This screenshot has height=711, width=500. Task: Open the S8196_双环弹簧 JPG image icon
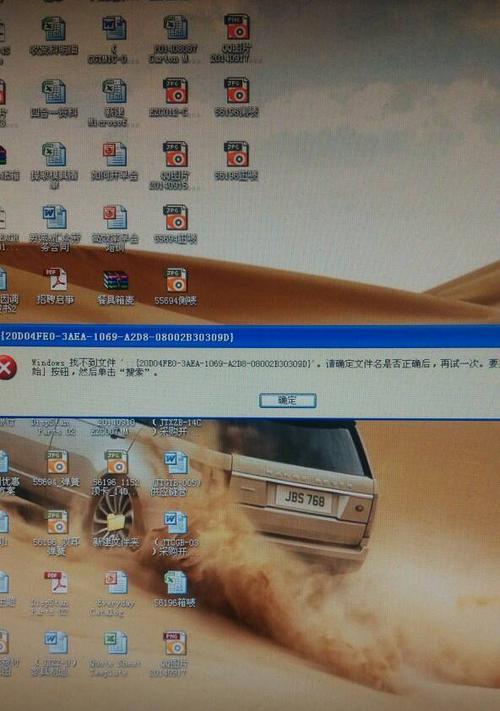pyautogui.click(x=57, y=533)
